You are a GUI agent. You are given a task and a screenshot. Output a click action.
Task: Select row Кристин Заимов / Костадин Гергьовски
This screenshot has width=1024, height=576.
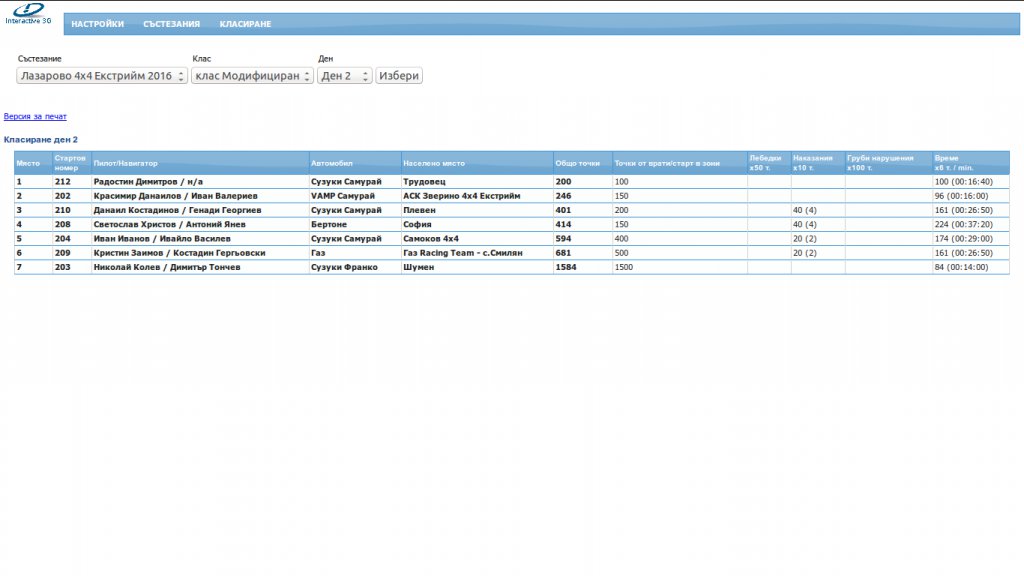(511, 253)
